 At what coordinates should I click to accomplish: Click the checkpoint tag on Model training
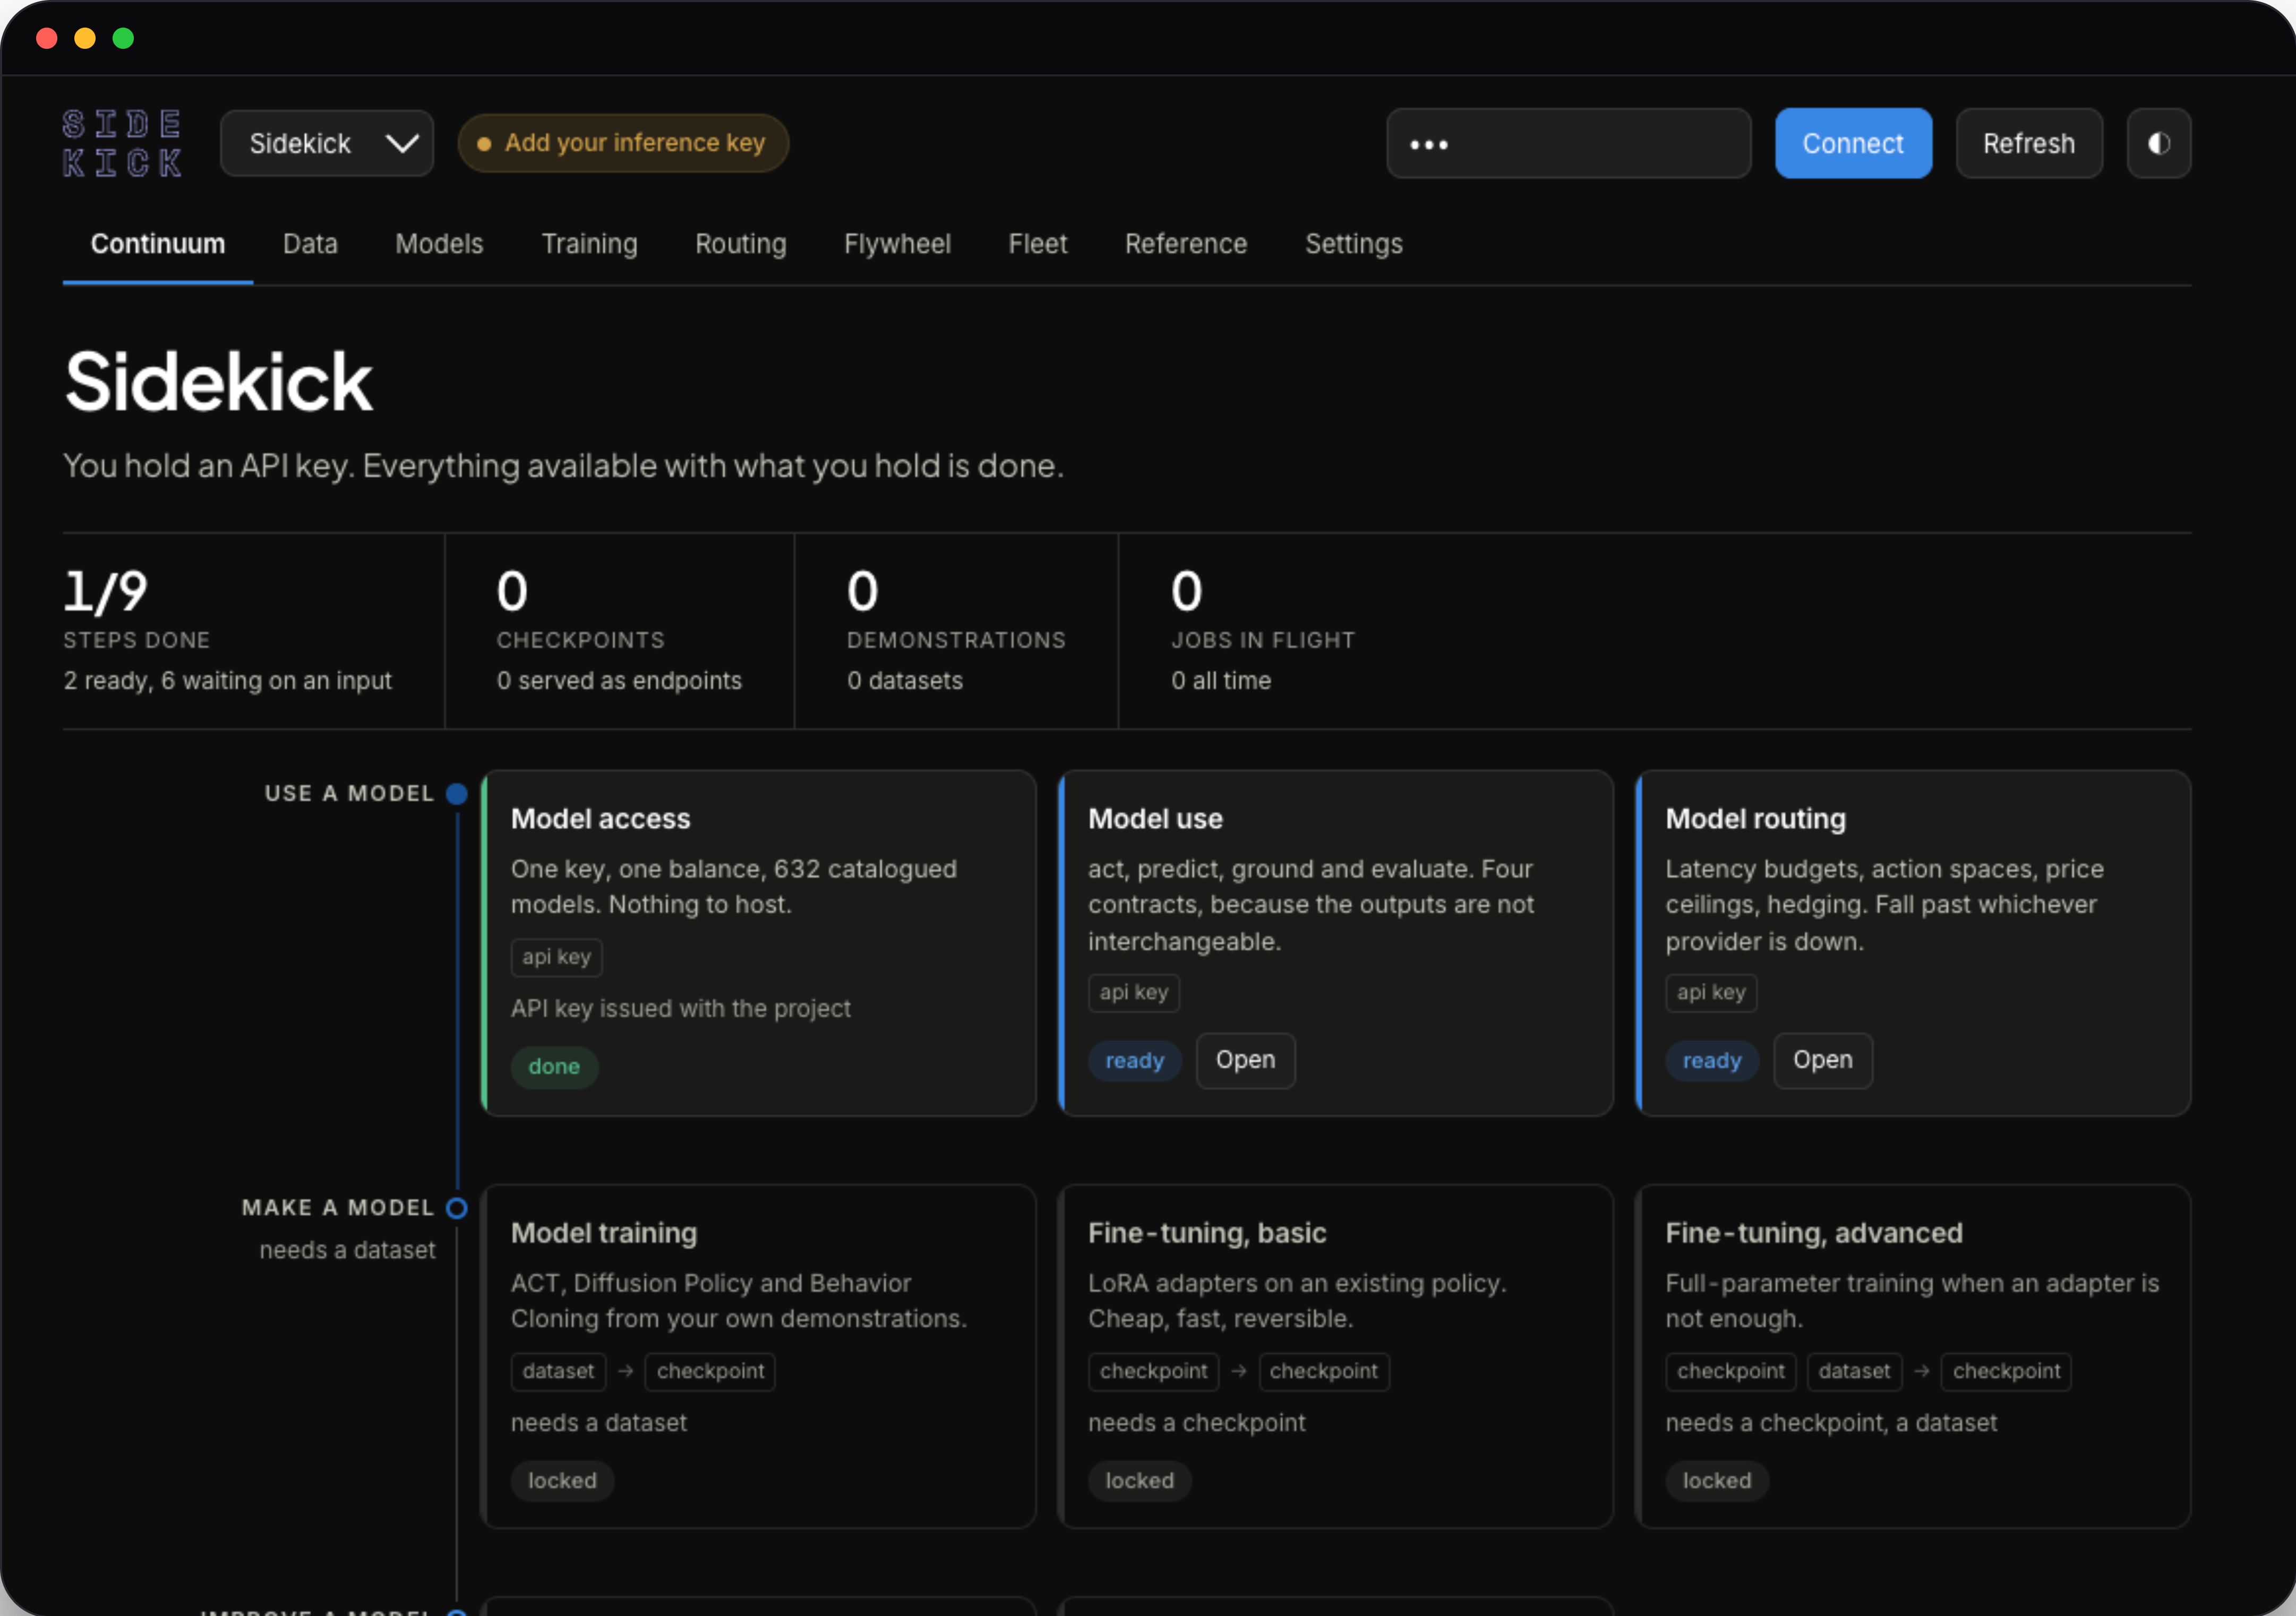click(710, 1371)
